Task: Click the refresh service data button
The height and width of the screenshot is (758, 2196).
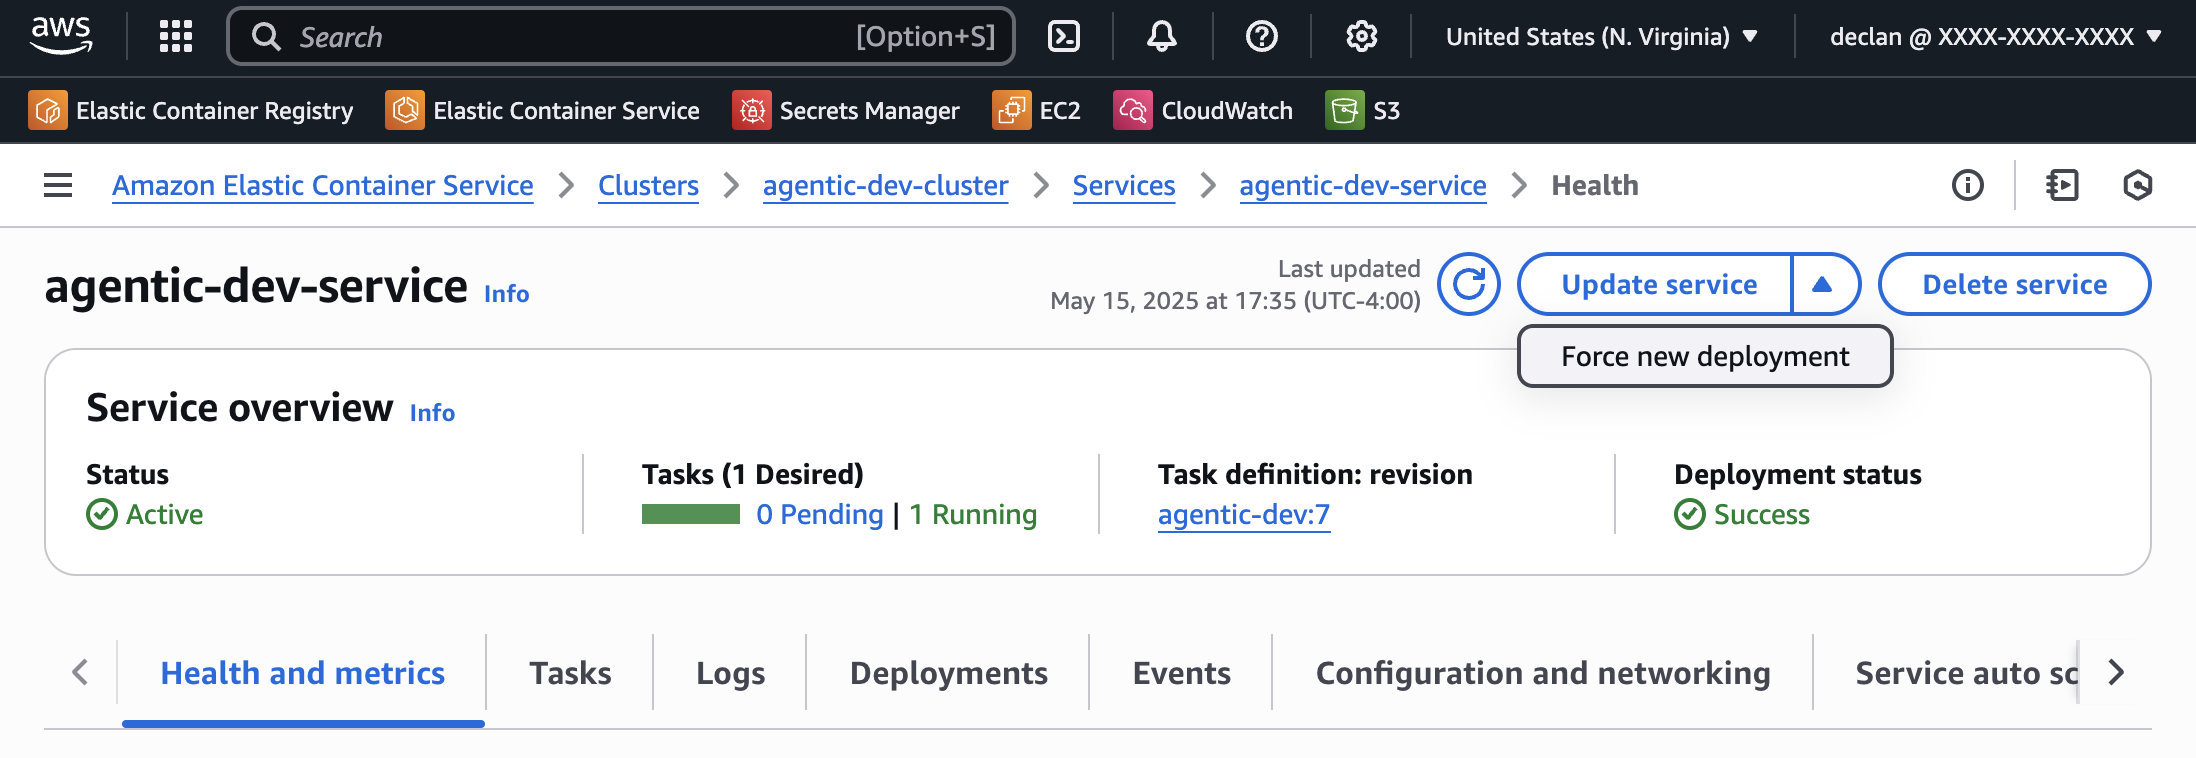Action: [1468, 284]
